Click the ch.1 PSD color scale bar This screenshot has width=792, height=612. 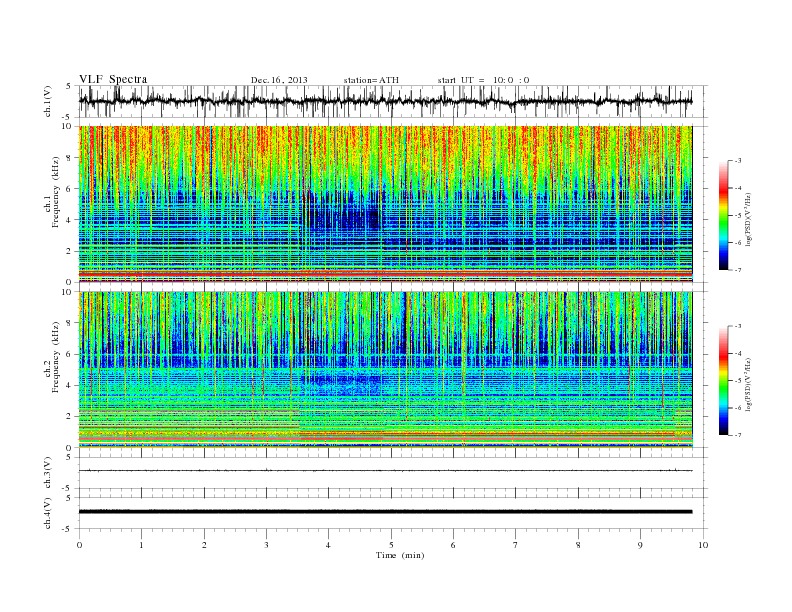tap(724, 215)
